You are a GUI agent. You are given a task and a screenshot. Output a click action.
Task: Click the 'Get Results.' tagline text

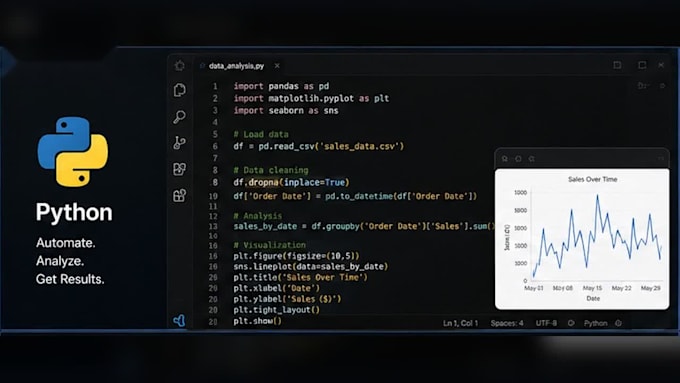(x=70, y=279)
